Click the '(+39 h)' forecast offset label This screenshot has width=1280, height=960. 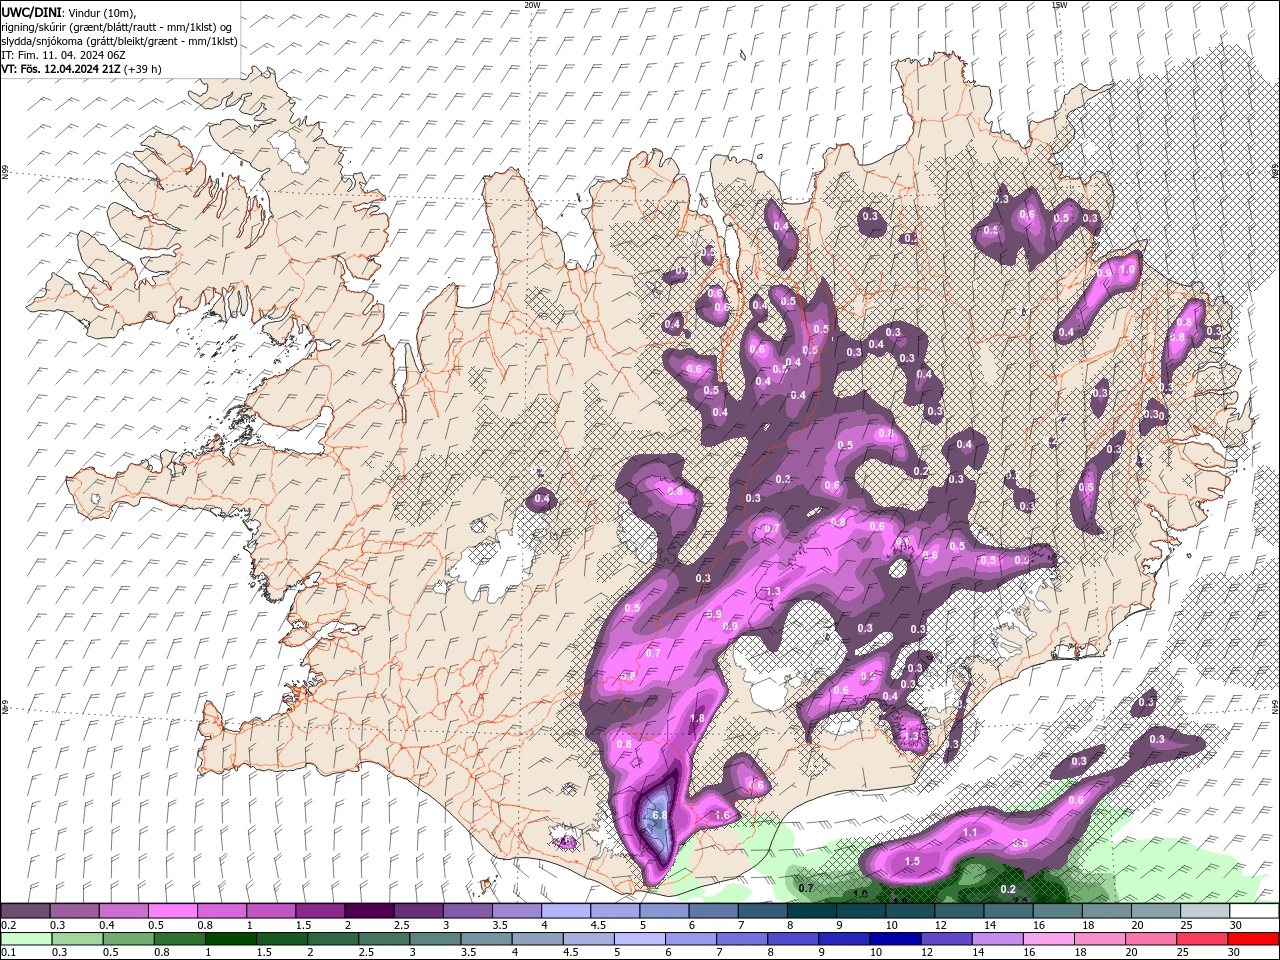click(x=143, y=69)
